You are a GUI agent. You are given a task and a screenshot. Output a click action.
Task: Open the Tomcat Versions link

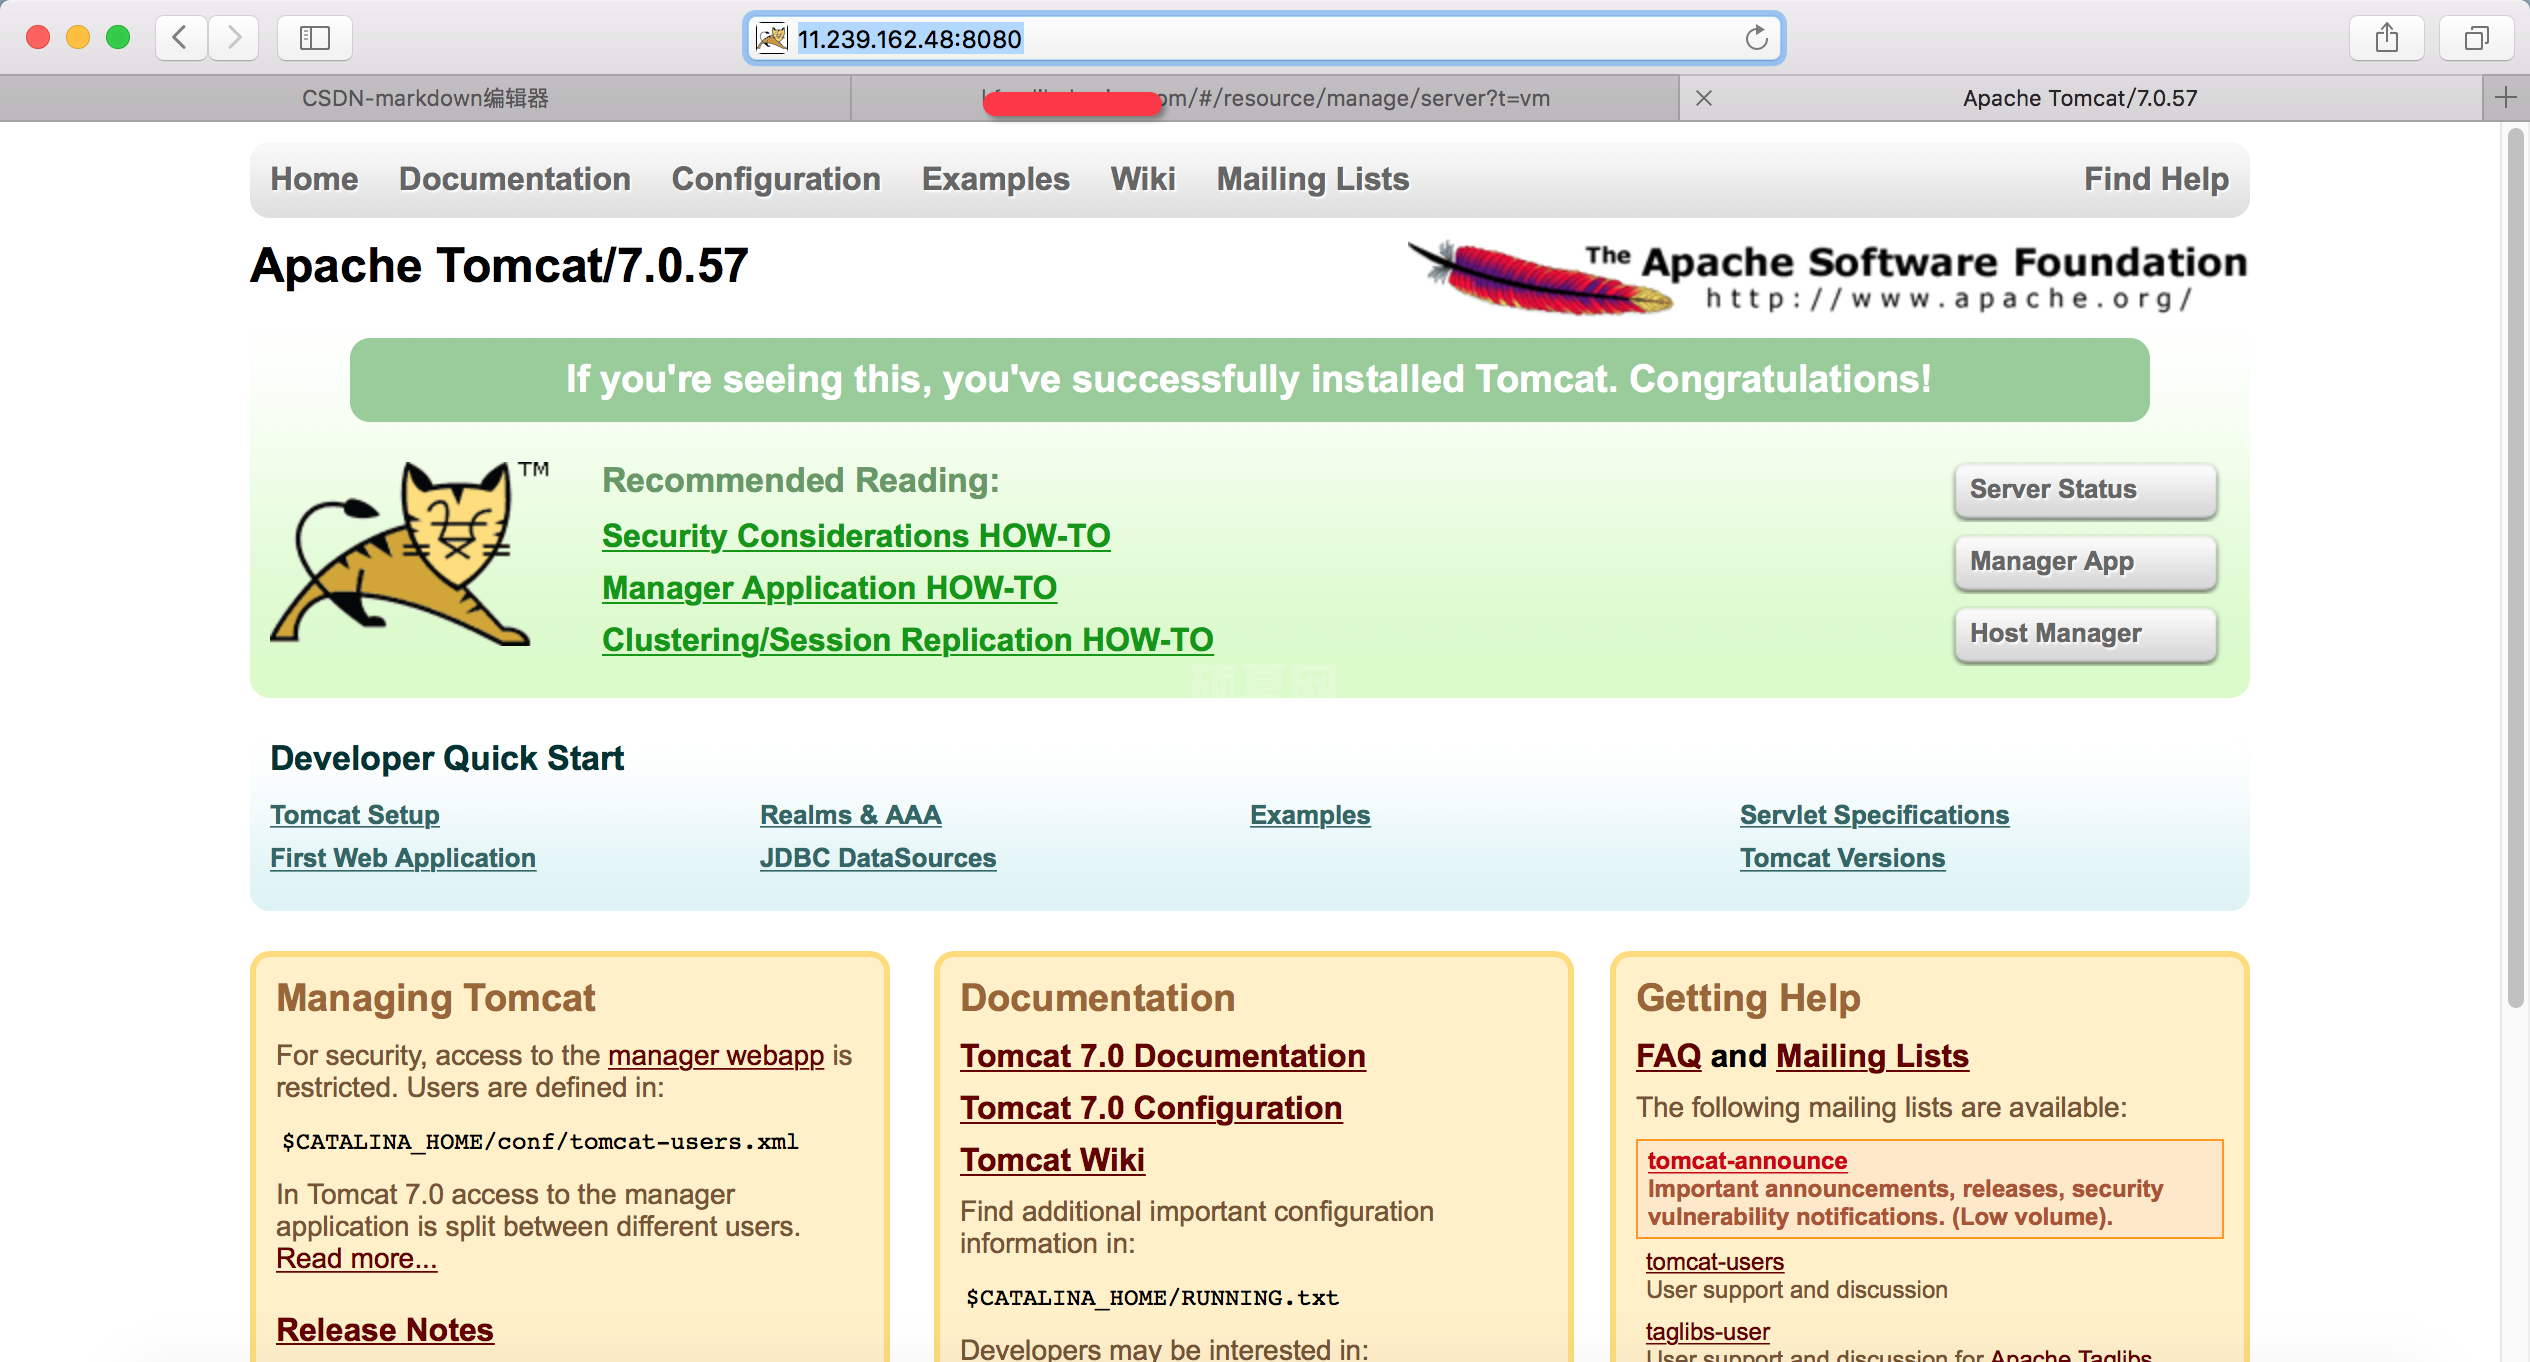pos(1842,858)
